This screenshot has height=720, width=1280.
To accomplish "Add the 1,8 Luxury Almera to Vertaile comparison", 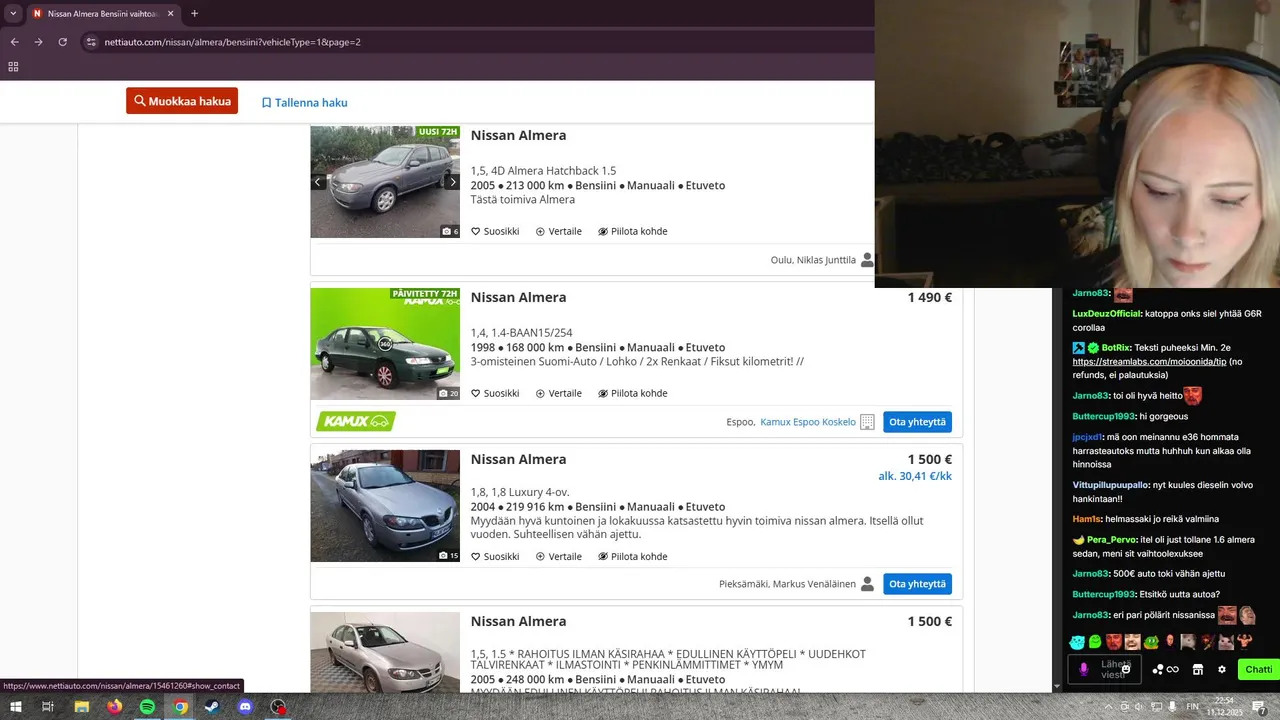I will [558, 556].
